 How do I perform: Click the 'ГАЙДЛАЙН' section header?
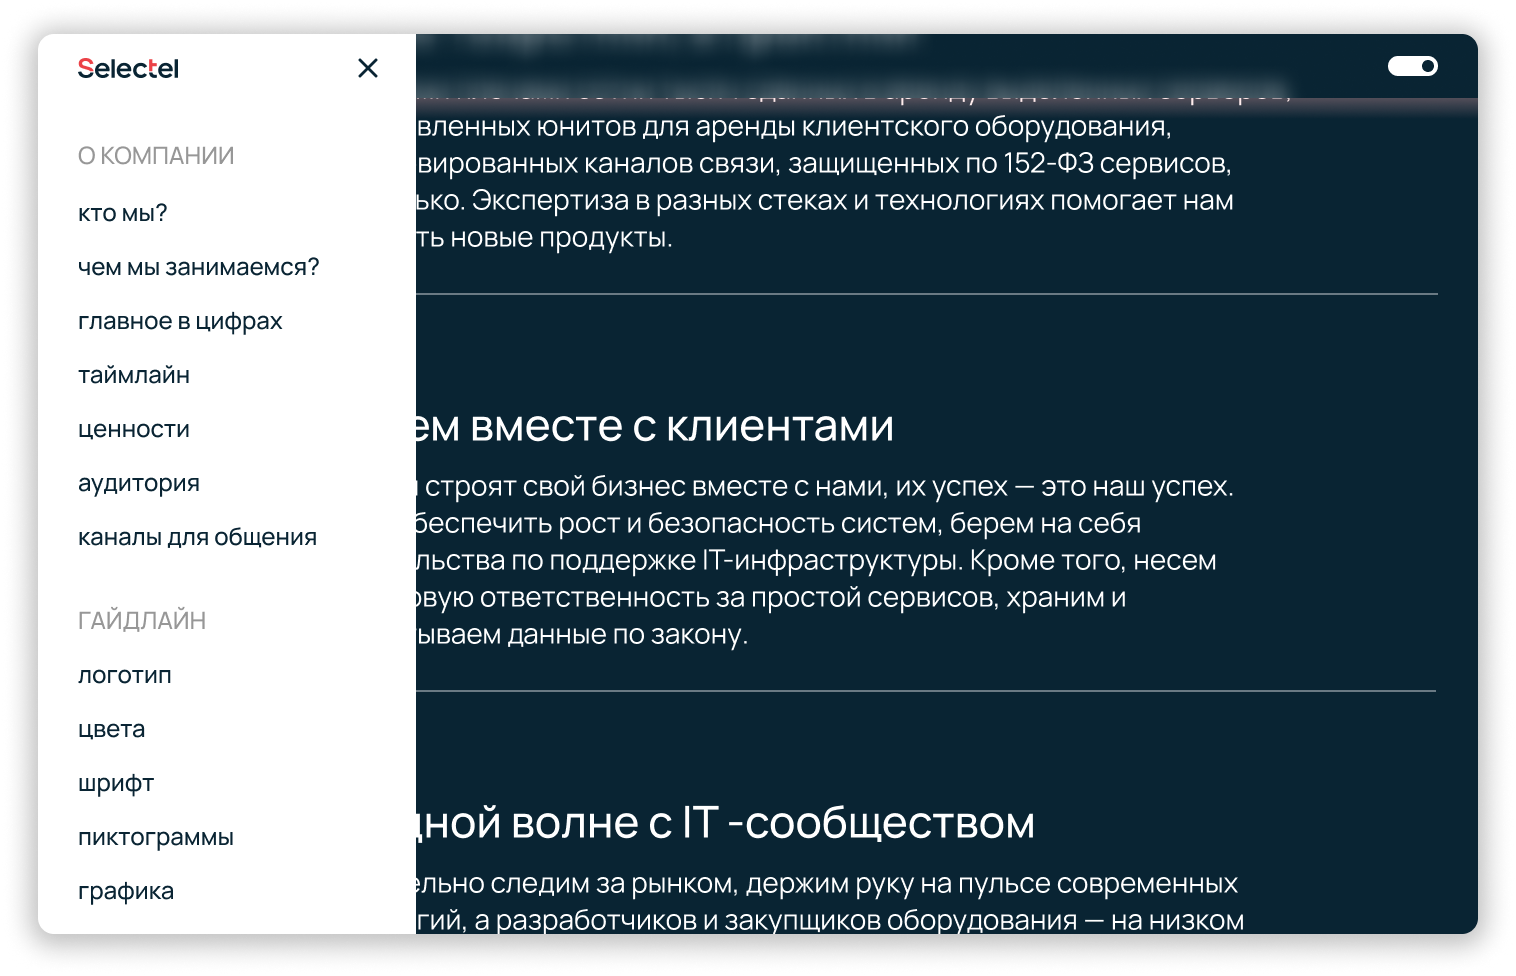(142, 619)
